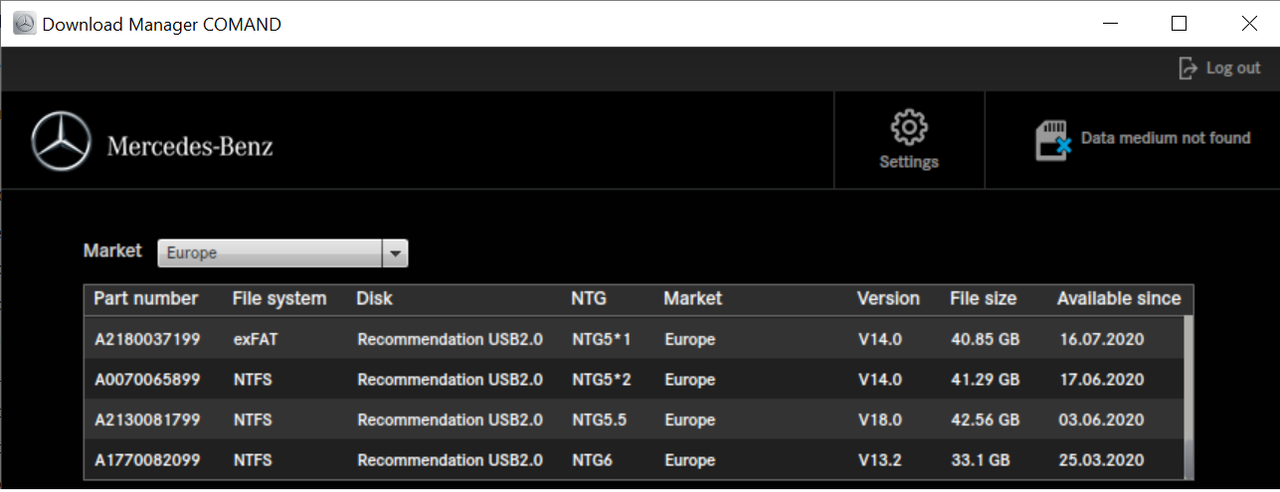Click V14.0 in the NTG5*1 row
Screen dimensions: 1280x492
[x=880, y=339]
